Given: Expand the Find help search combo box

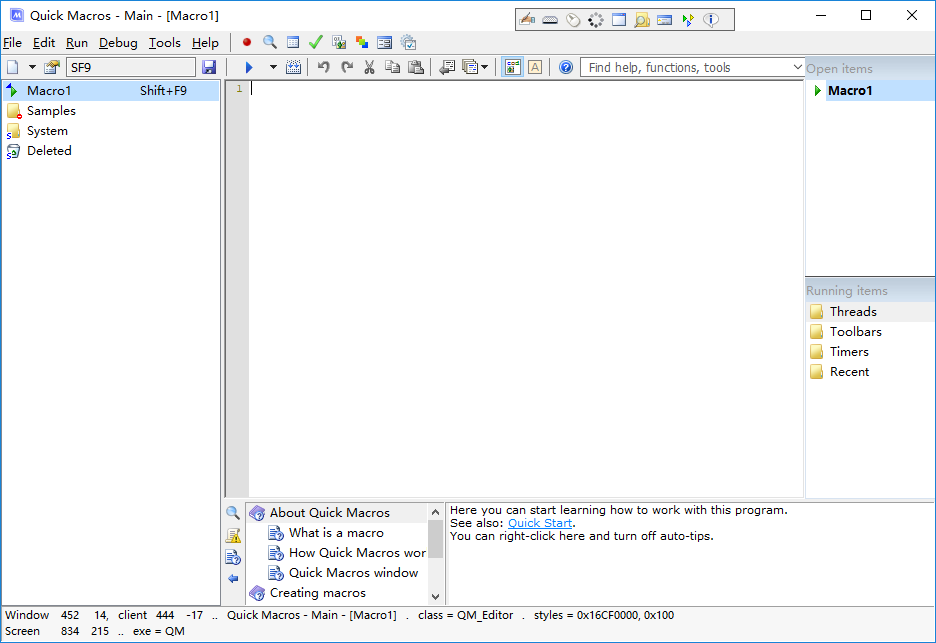Looking at the screenshot, I should point(797,67).
